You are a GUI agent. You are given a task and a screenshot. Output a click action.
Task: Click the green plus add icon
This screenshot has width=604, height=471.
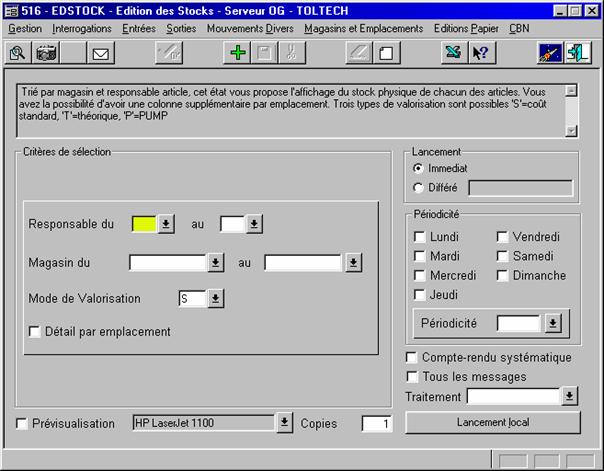pyautogui.click(x=237, y=53)
